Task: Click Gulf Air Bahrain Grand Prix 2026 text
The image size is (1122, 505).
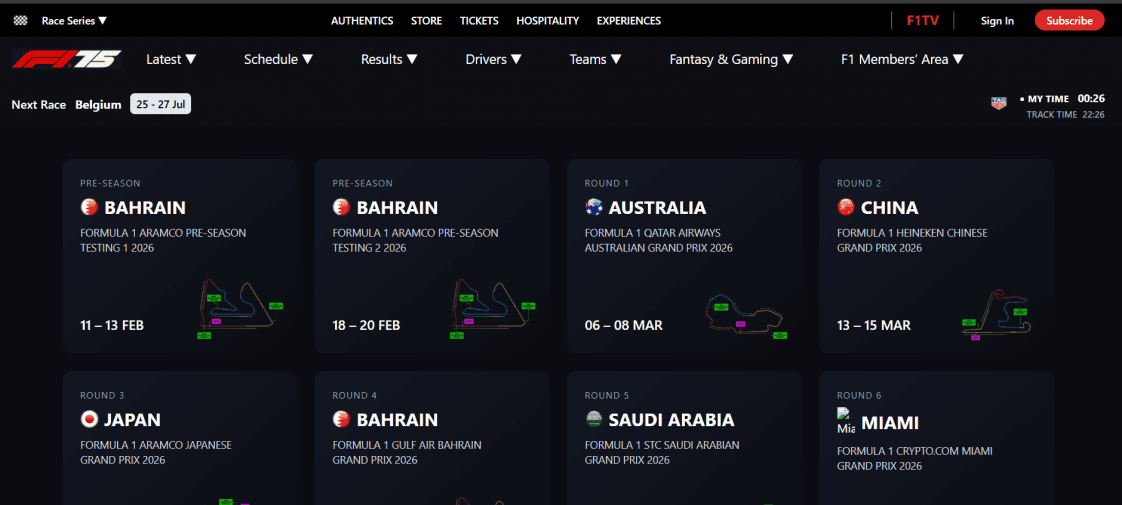Action: pos(407,452)
